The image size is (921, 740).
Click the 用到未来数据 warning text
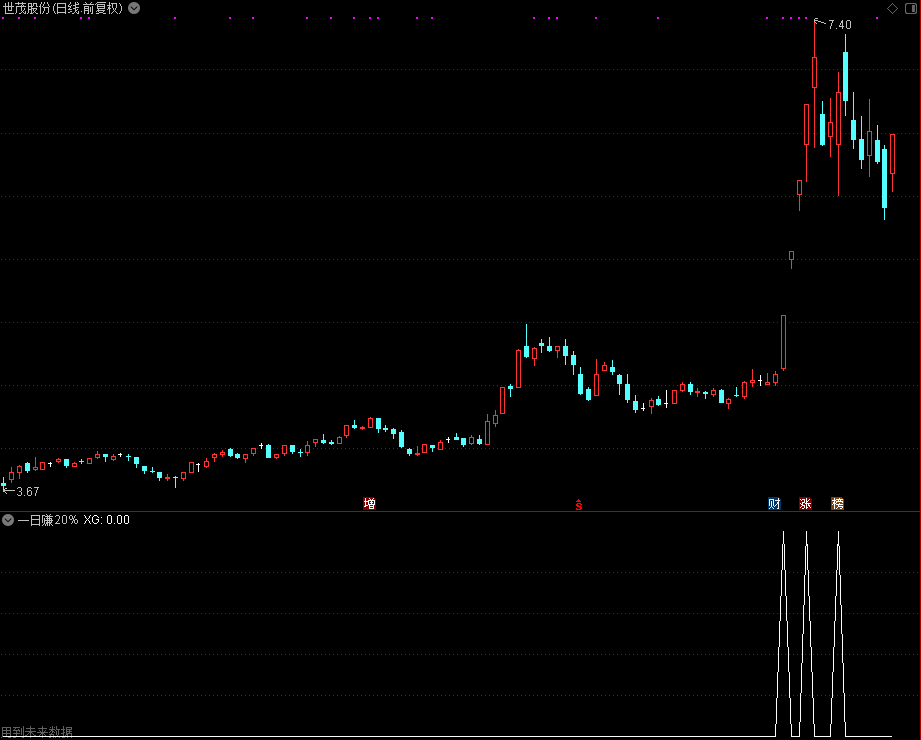click(x=37, y=732)
